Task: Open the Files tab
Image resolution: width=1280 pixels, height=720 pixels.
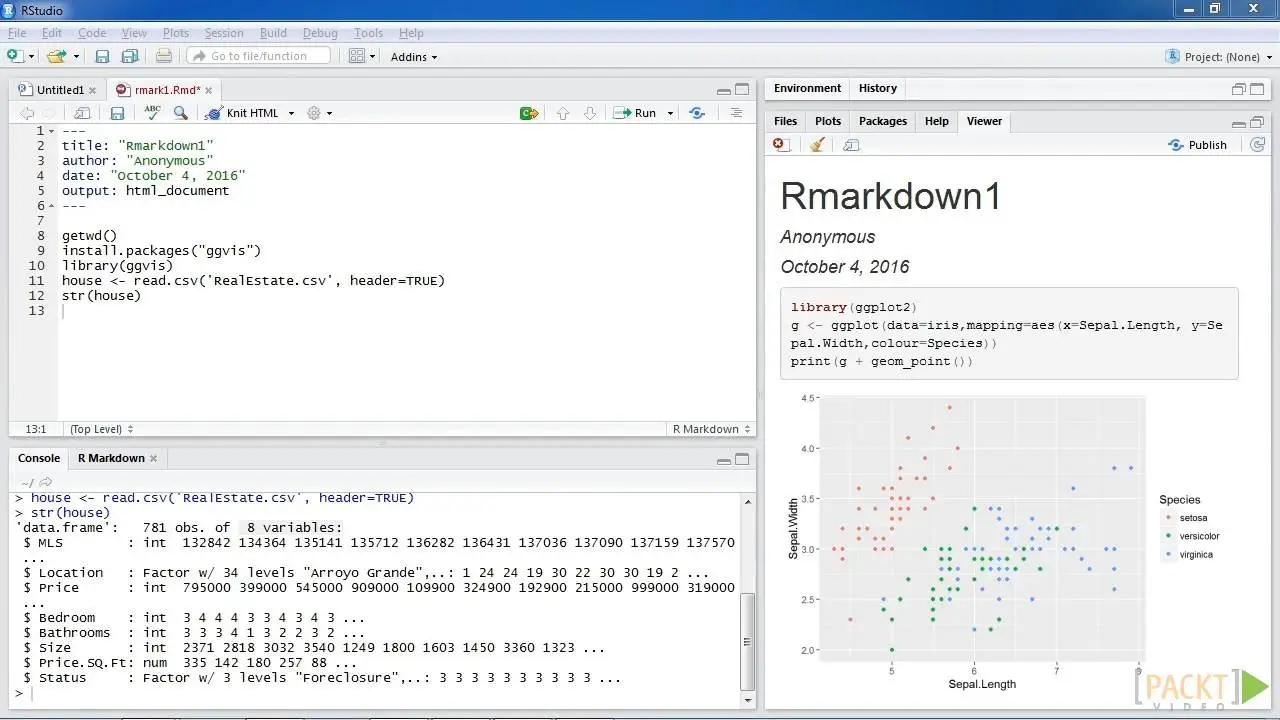Action: 786,121
